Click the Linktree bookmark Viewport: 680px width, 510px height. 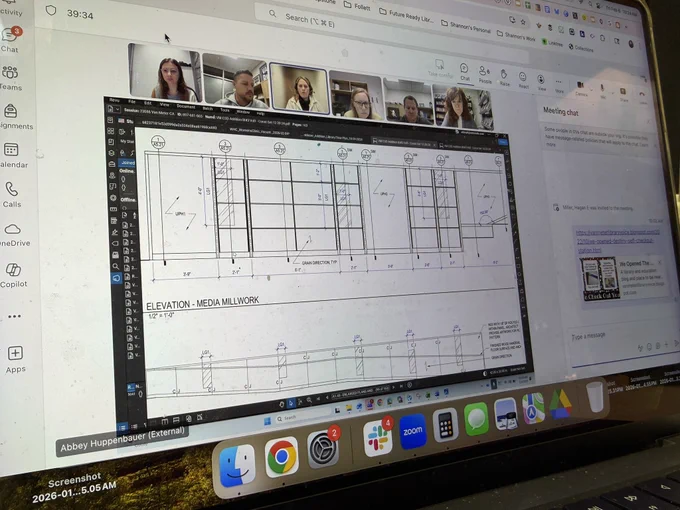pyautogui.click(x=552, y=43)
